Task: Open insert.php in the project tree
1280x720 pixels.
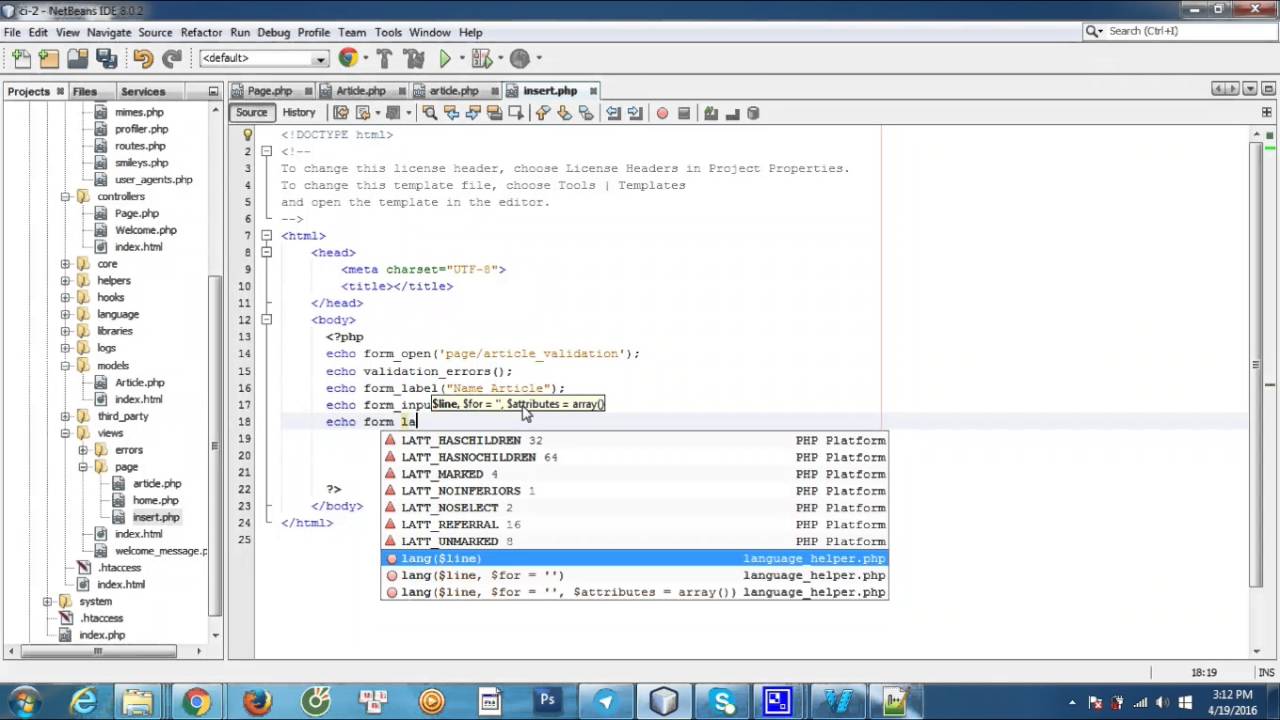Action: pyautogui.click(x=156, y=517)
